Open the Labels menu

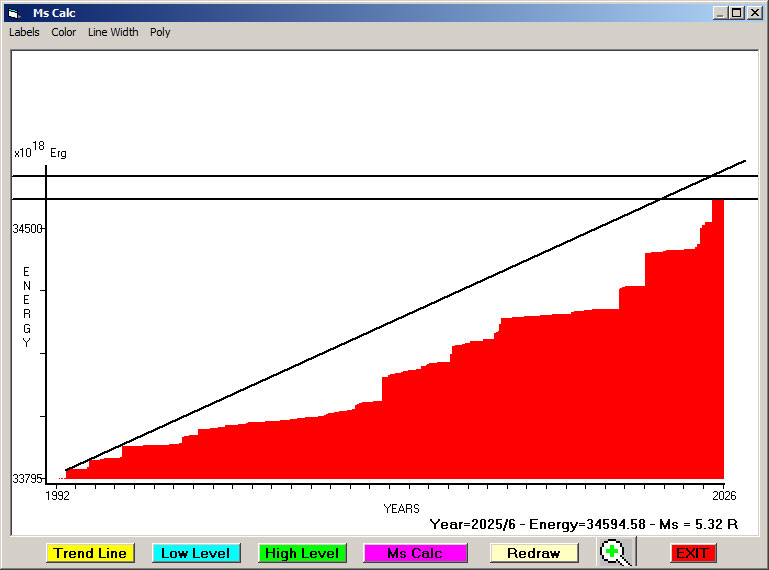(24, 32)
